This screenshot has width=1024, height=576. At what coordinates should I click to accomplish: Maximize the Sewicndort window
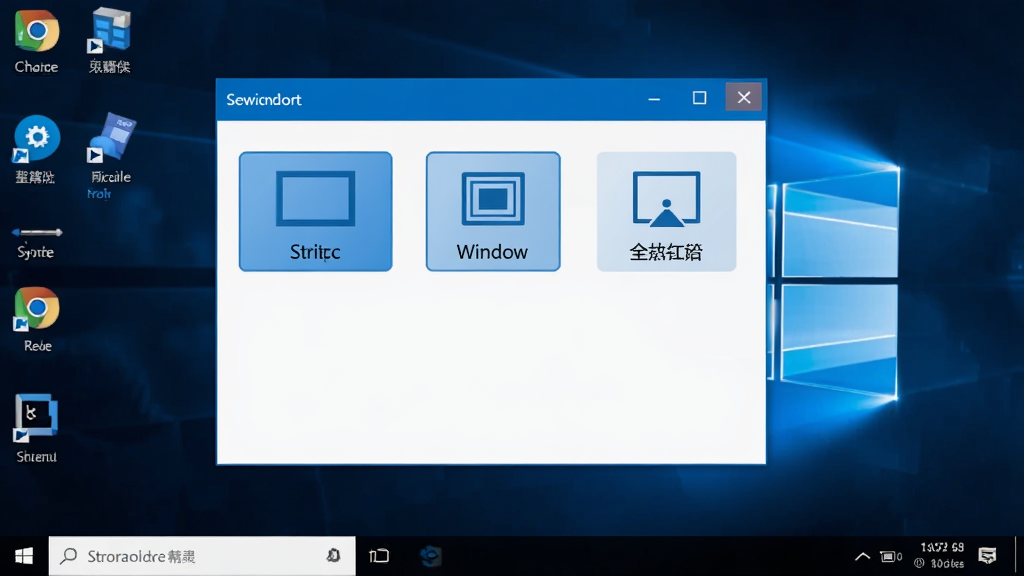coord(699,98)
